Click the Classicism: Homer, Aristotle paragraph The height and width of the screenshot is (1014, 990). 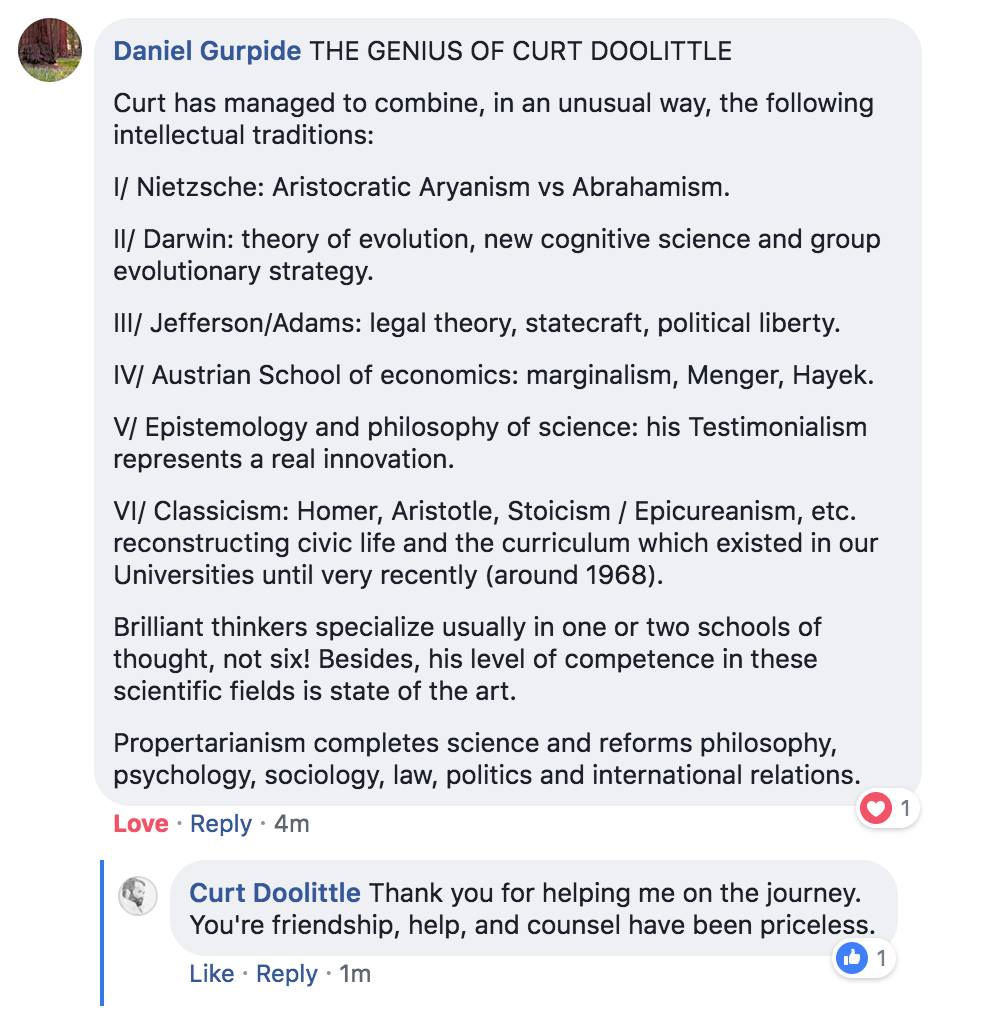[x=496, y=544]
